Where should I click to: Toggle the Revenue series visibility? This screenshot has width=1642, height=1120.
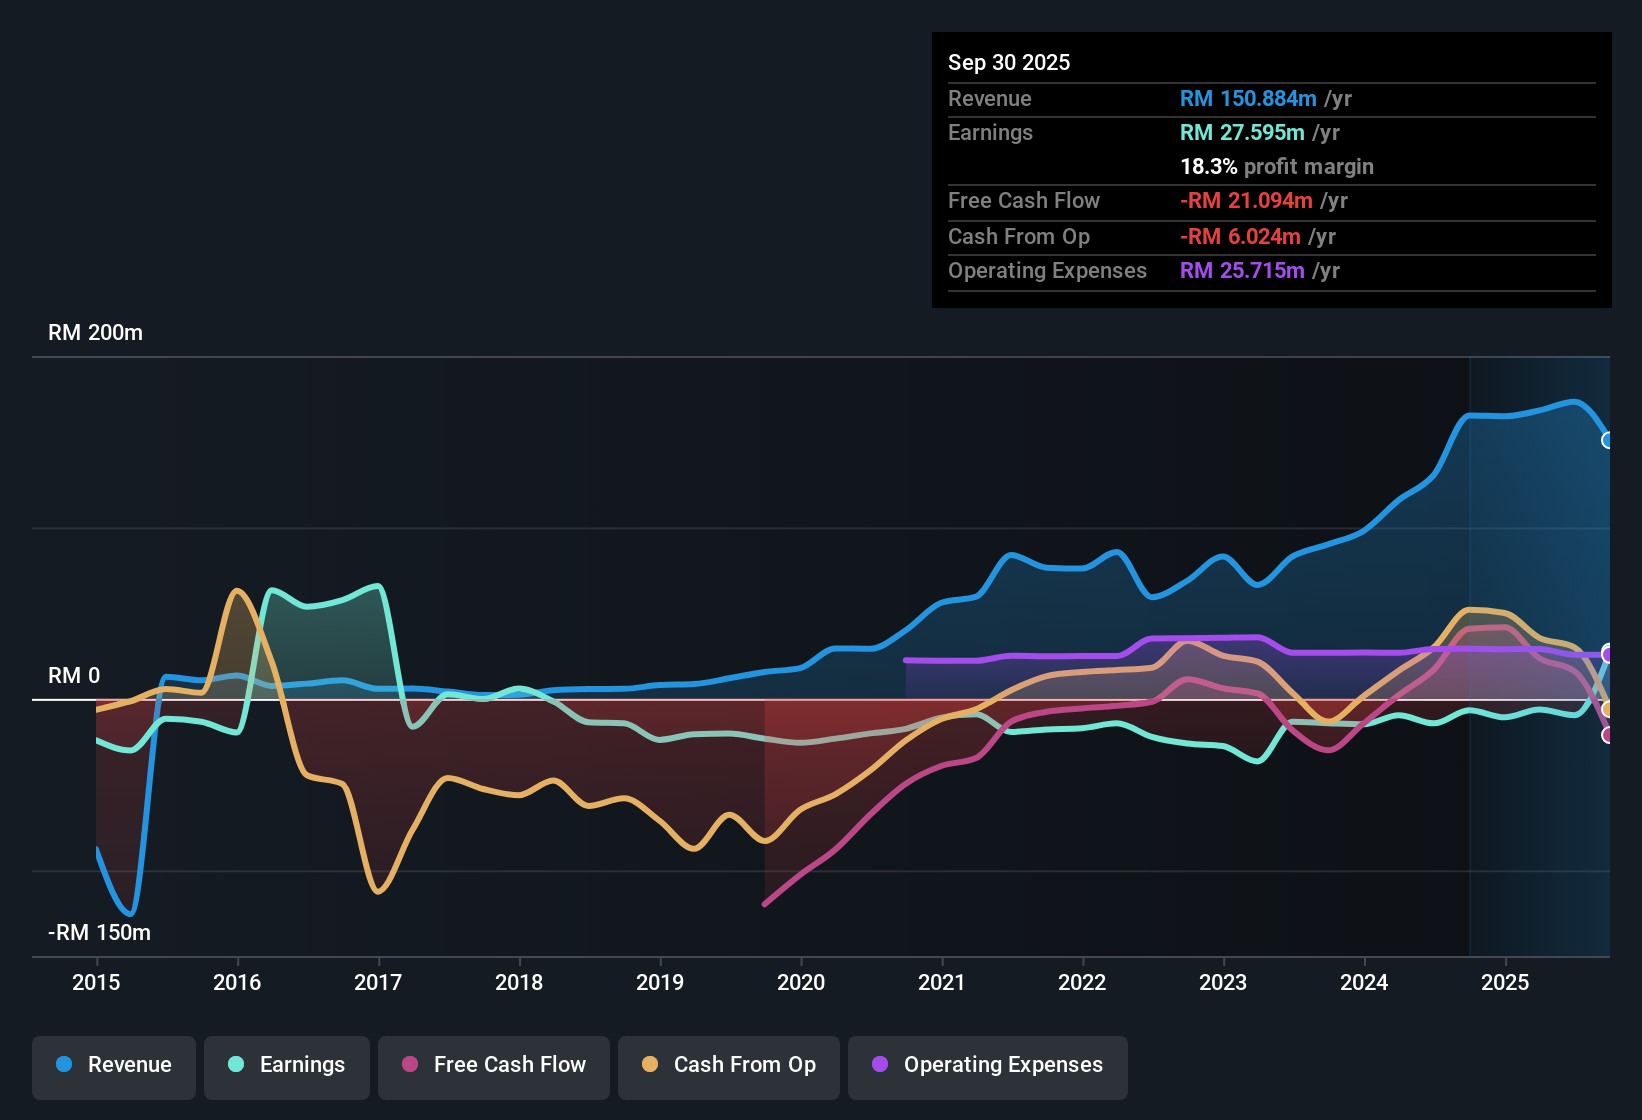point(113,1065)
